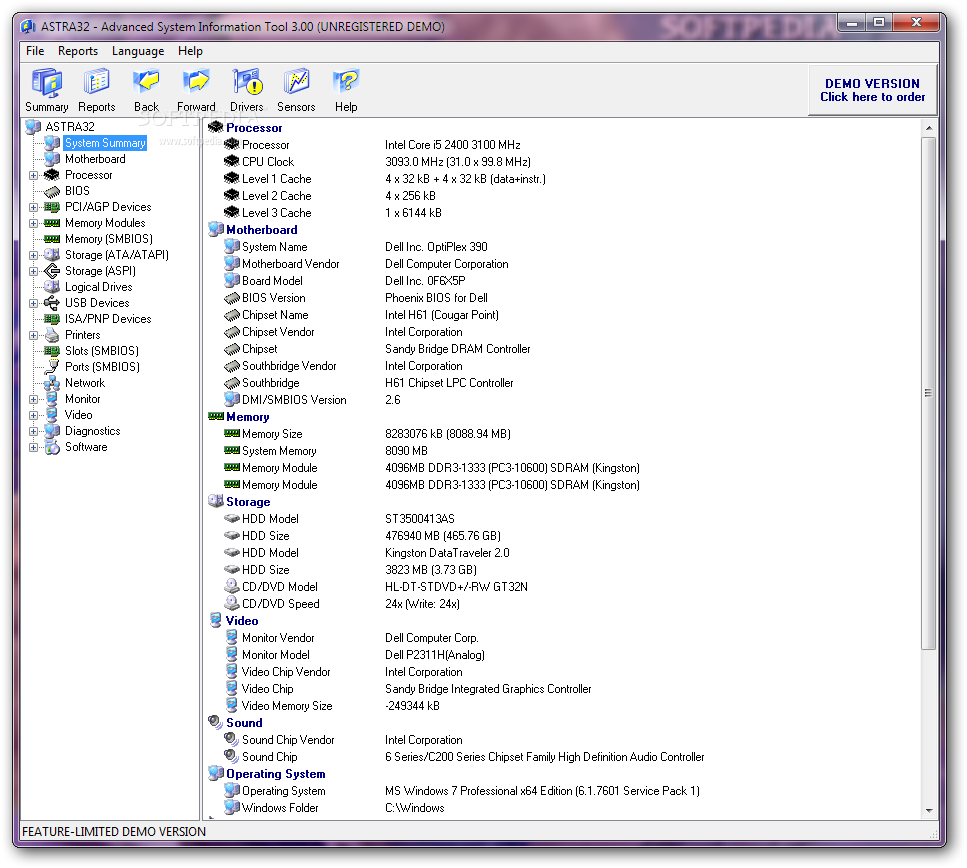Screen dimensions: 967x868
Task: Click the Memory section header icon
Action: [215, 416]
